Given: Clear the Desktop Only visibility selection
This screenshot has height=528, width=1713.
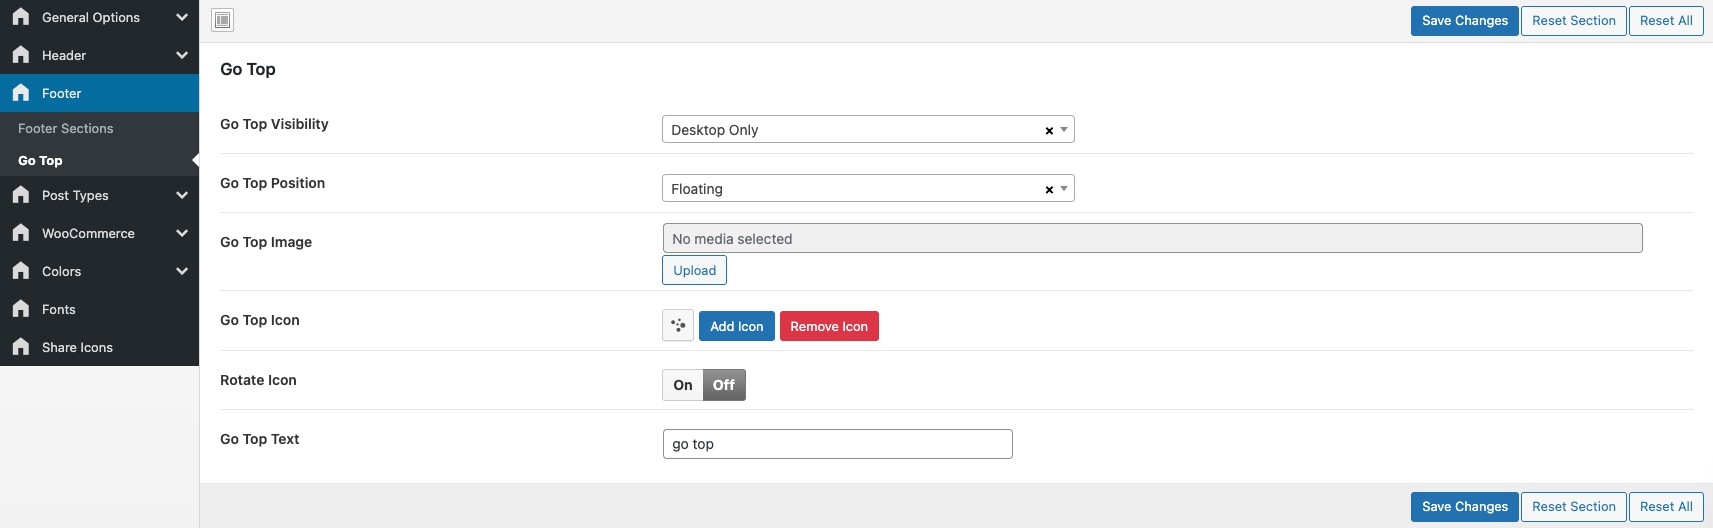Looking at the screenshot, I should pos(1049,131).
